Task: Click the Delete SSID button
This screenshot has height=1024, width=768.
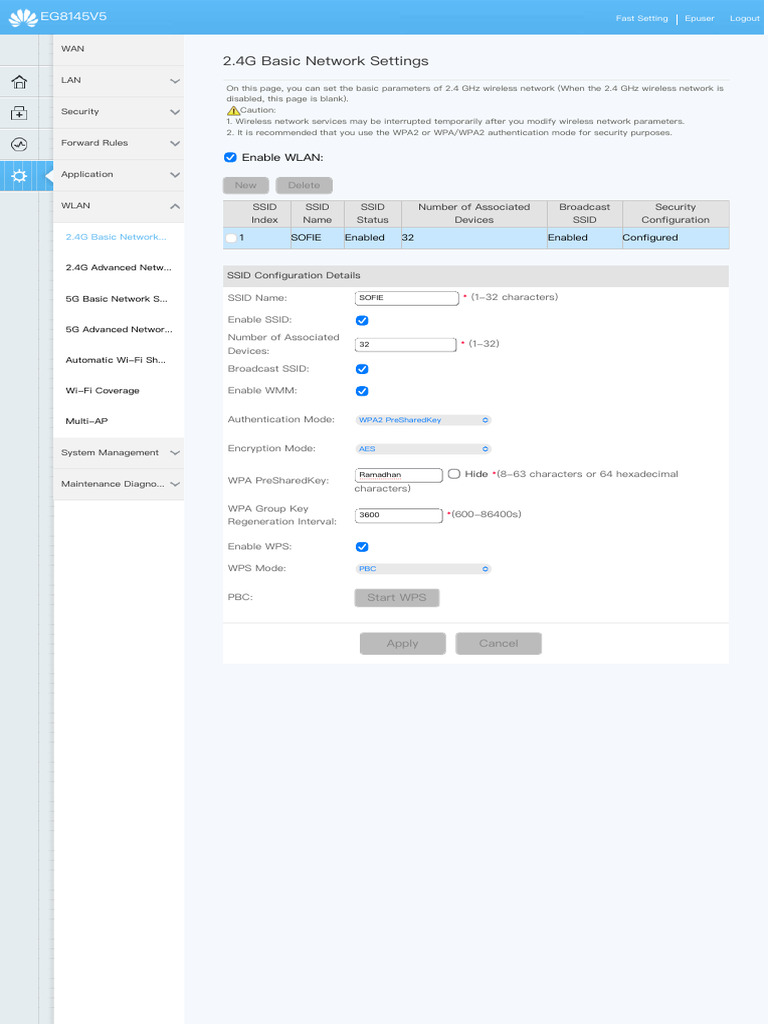Action: point(304,185)
